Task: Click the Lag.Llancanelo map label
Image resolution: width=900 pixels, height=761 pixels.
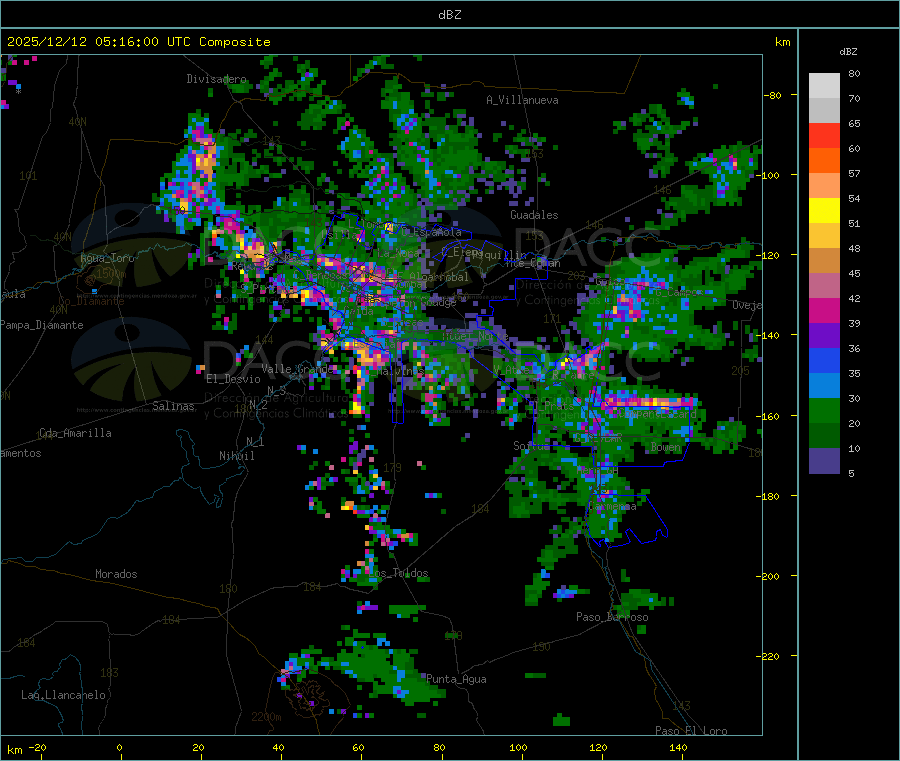Action: (63, 695)
